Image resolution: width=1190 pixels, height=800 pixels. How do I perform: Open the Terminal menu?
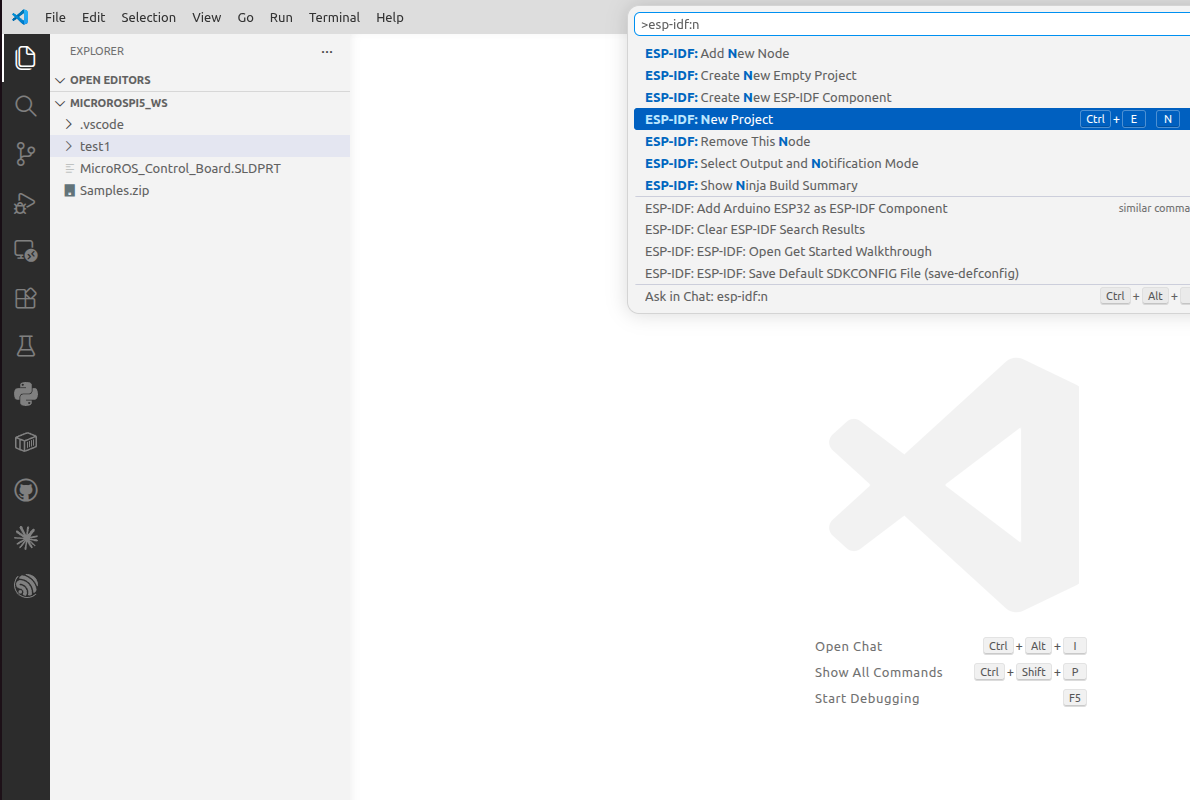coord(334,17)
